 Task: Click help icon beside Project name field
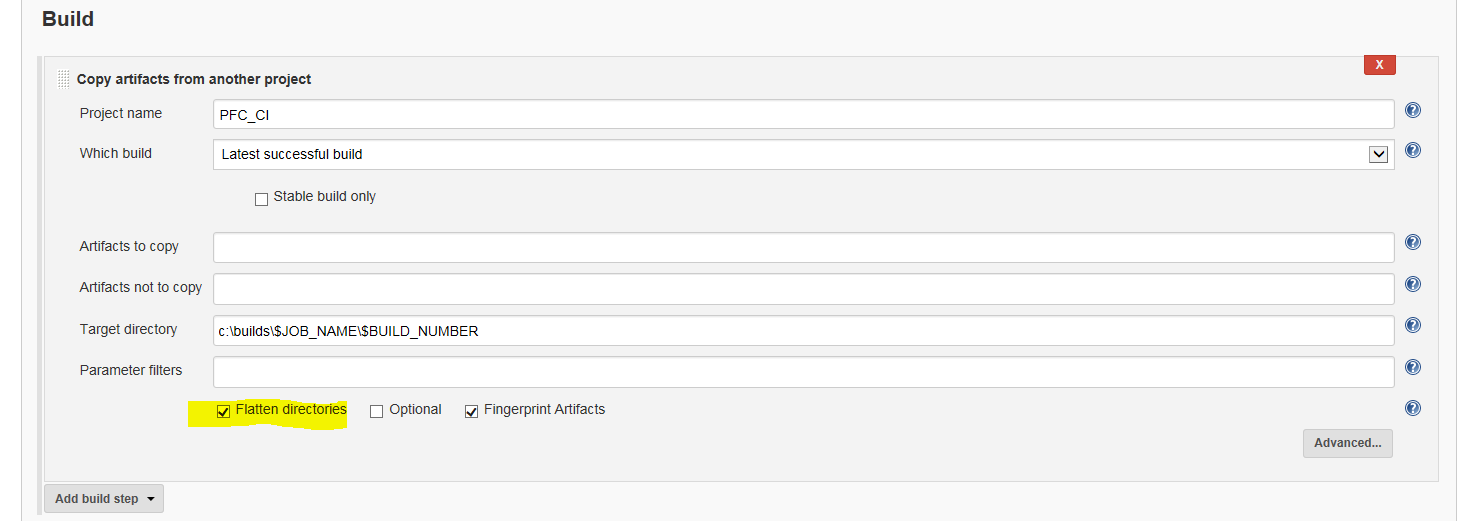pyautogui.click(x=1413, y=111)
